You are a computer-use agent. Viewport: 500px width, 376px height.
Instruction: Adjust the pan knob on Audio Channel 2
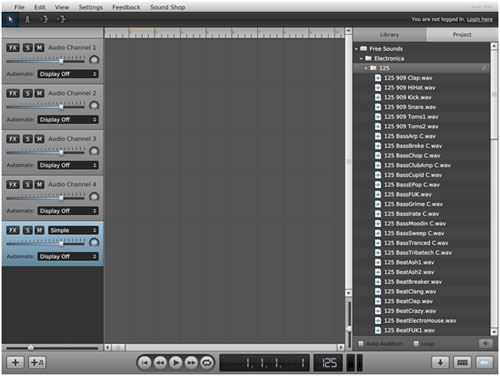94,106
